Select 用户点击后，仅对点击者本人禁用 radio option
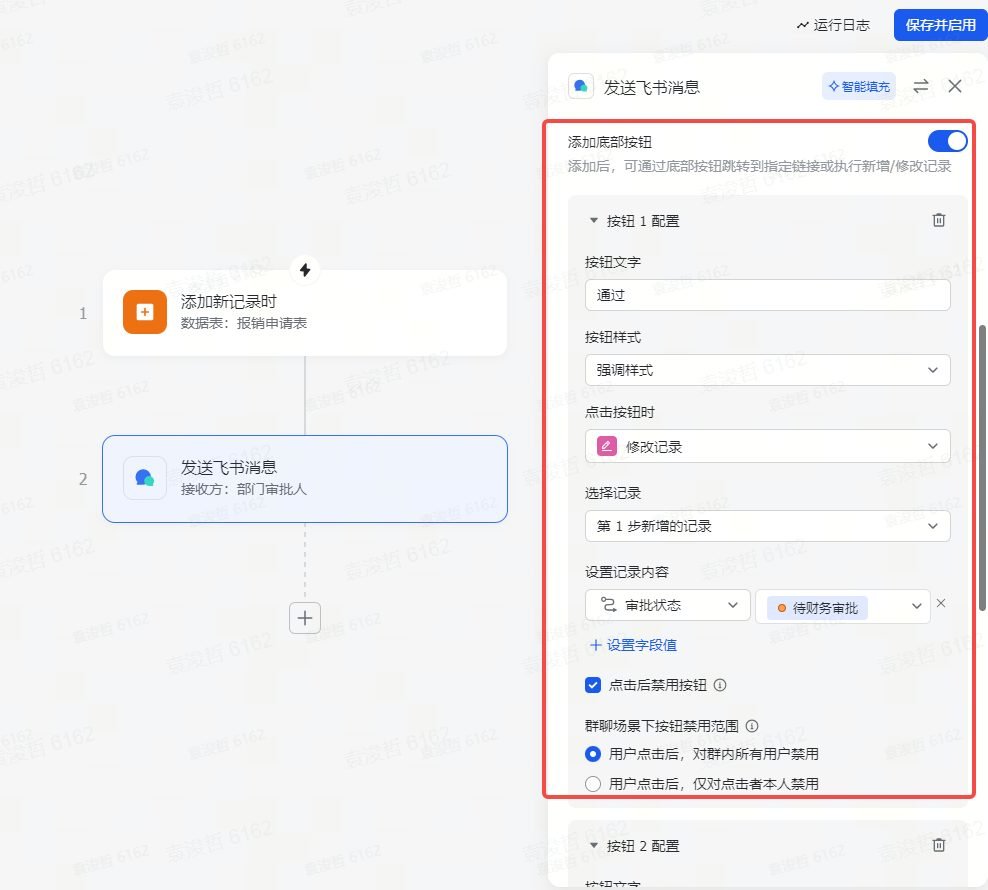Image resolution: width=988 pixels, height=890 pixels. point(592,783)
